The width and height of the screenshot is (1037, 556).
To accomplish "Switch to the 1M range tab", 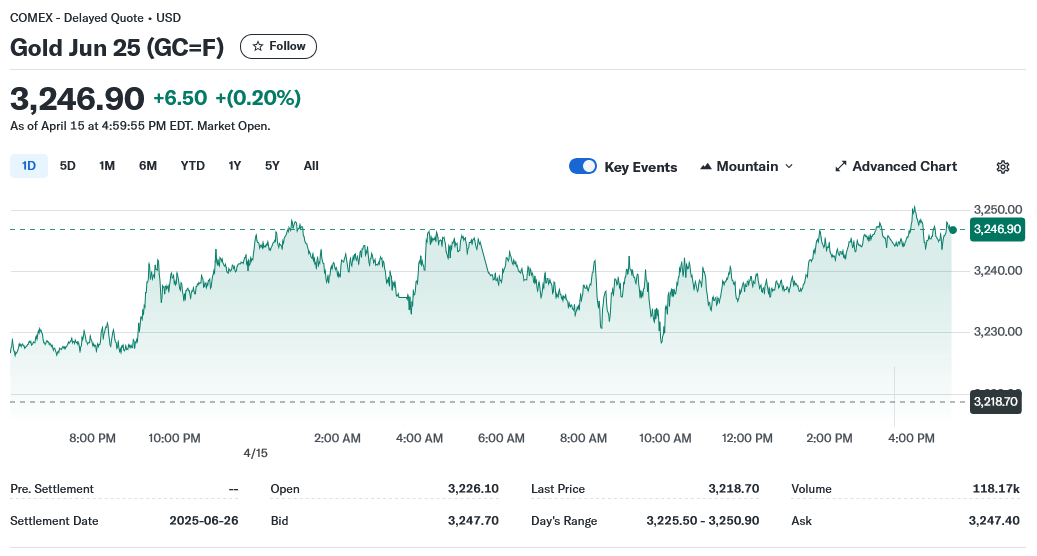I will click(107, 166).
